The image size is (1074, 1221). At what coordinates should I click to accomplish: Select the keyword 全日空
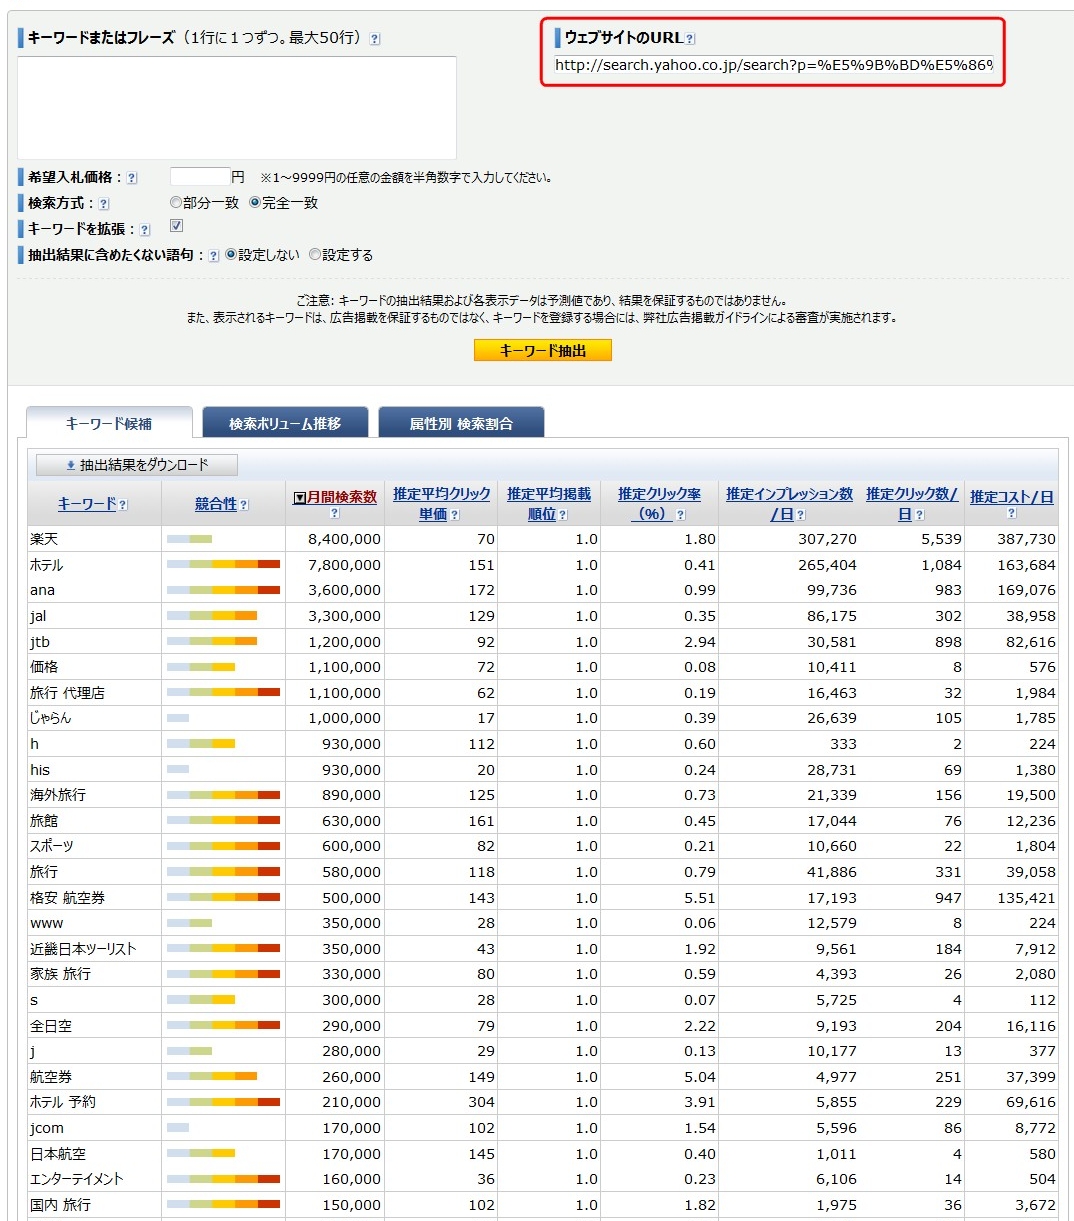51,1026
